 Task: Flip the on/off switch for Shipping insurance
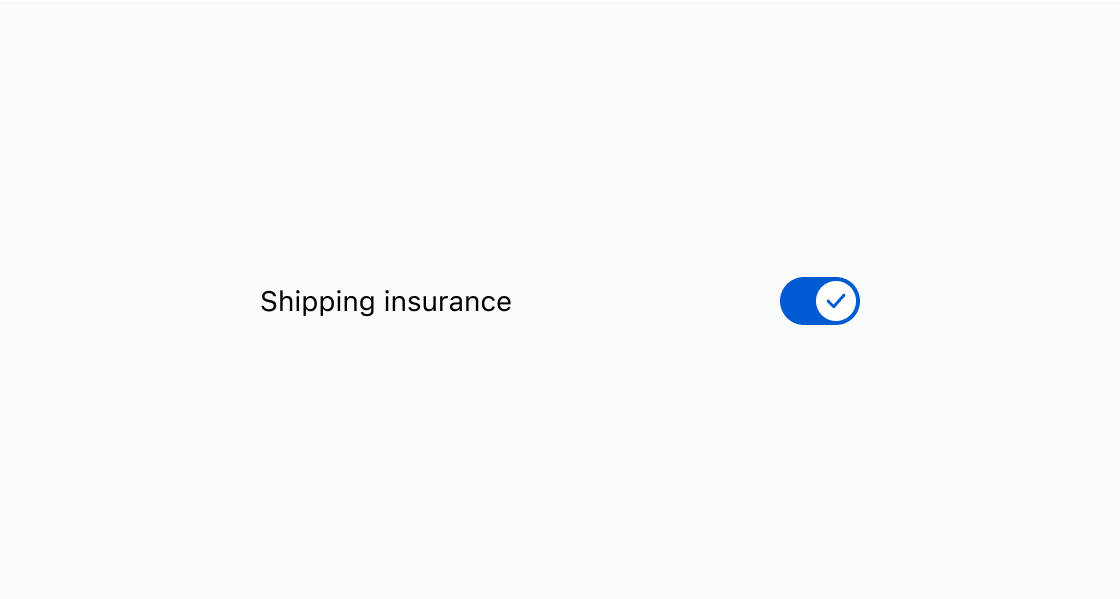(x=819, y=301)
